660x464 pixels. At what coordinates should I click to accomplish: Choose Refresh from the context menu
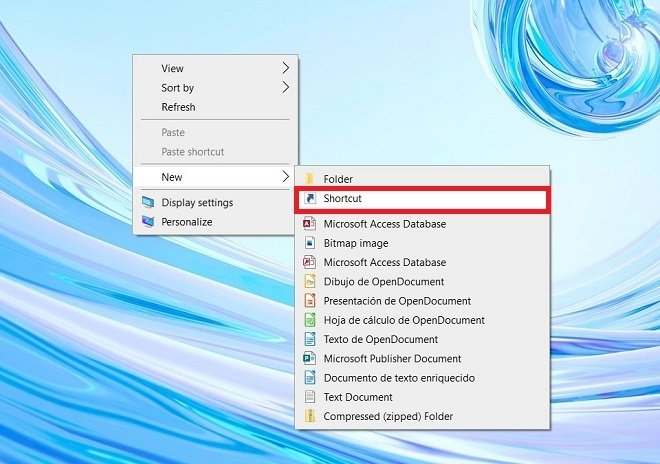pos(215,107)
